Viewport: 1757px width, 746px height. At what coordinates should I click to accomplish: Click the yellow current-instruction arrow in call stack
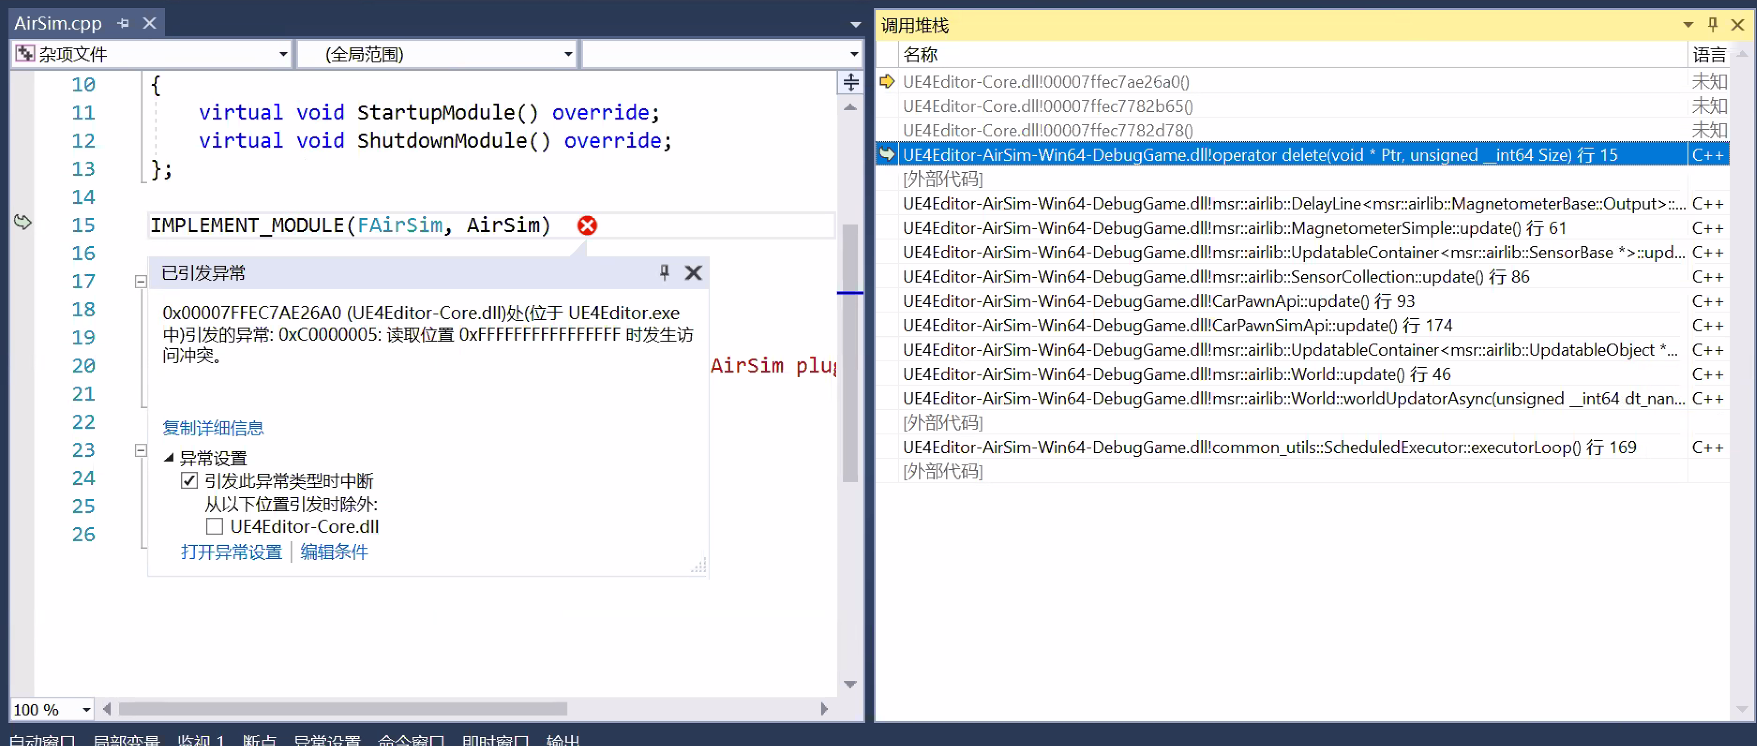pos(887,81)
